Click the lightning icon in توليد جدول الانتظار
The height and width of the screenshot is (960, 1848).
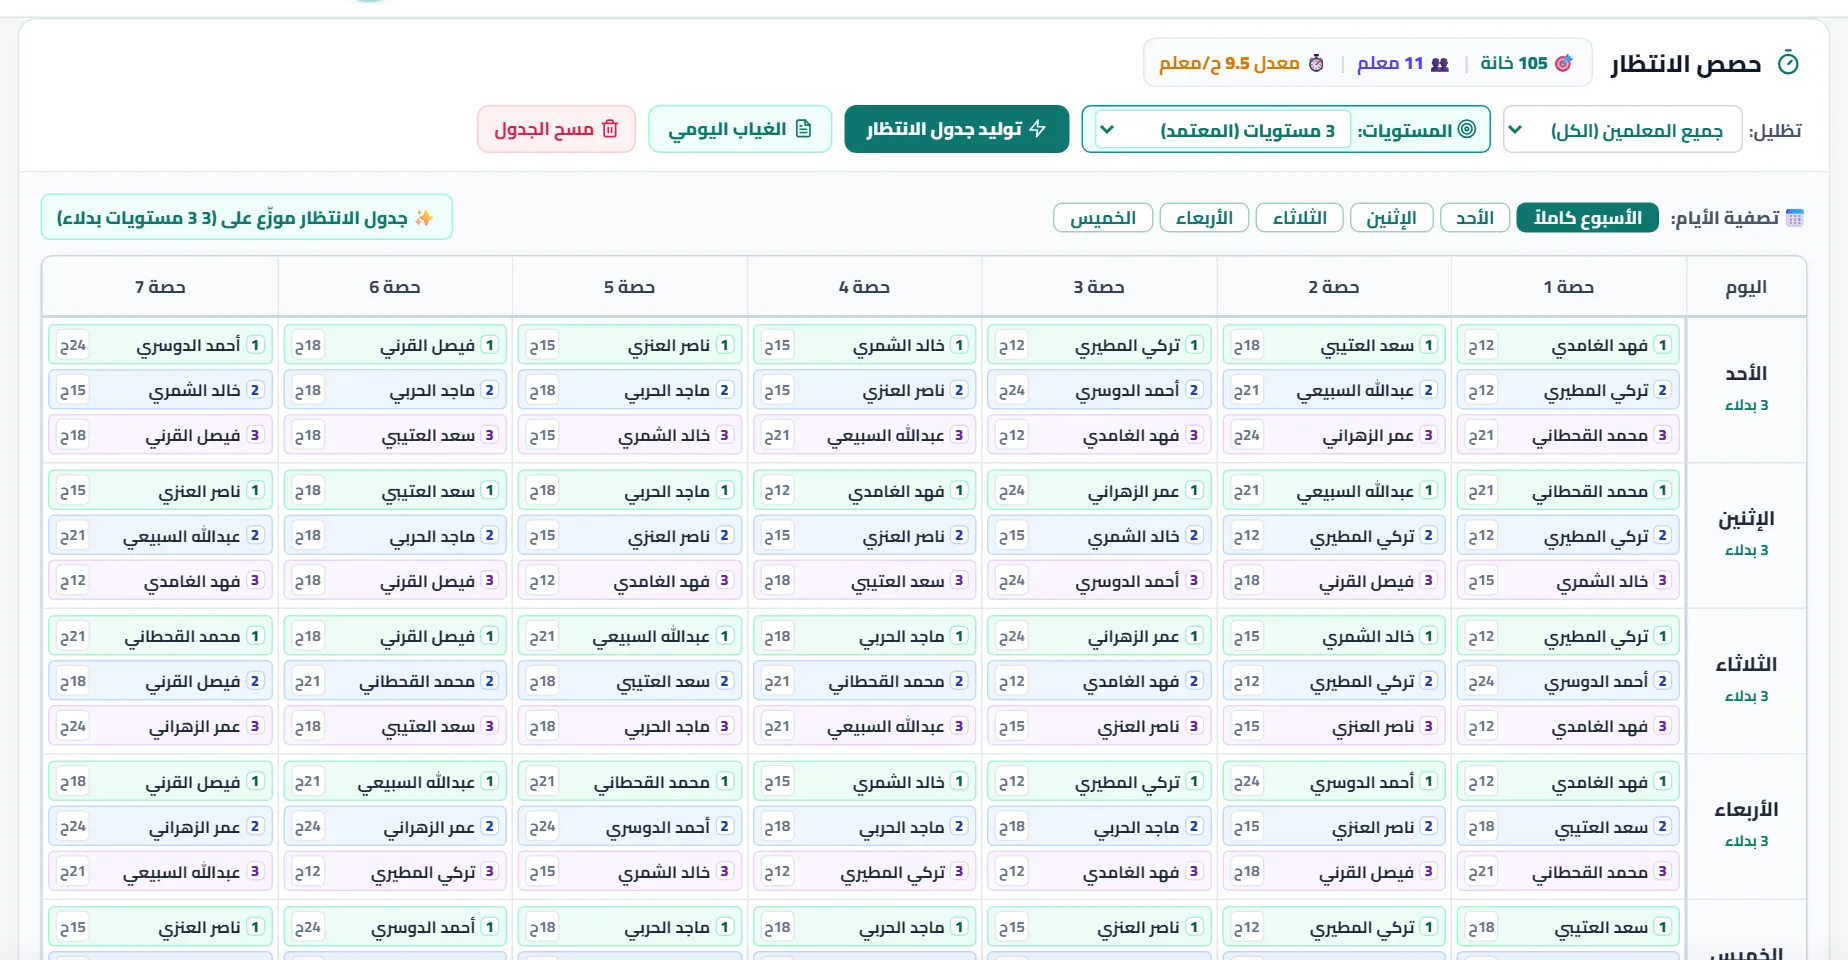[1038, 129]
